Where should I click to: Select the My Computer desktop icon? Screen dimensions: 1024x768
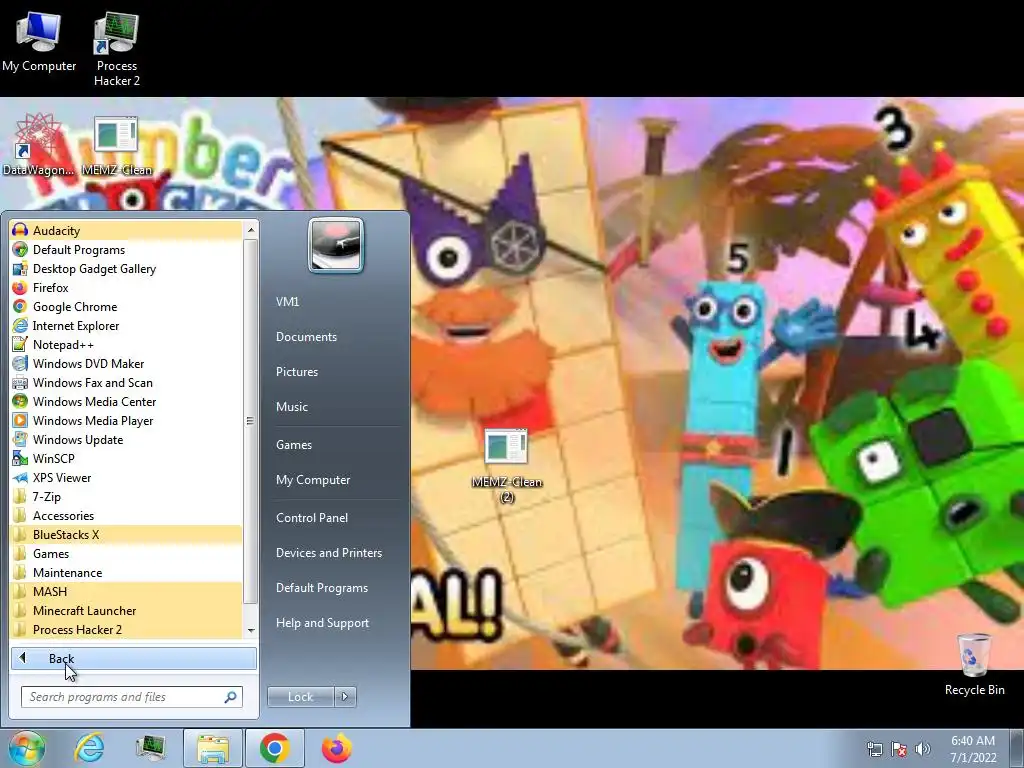[39, 41]
